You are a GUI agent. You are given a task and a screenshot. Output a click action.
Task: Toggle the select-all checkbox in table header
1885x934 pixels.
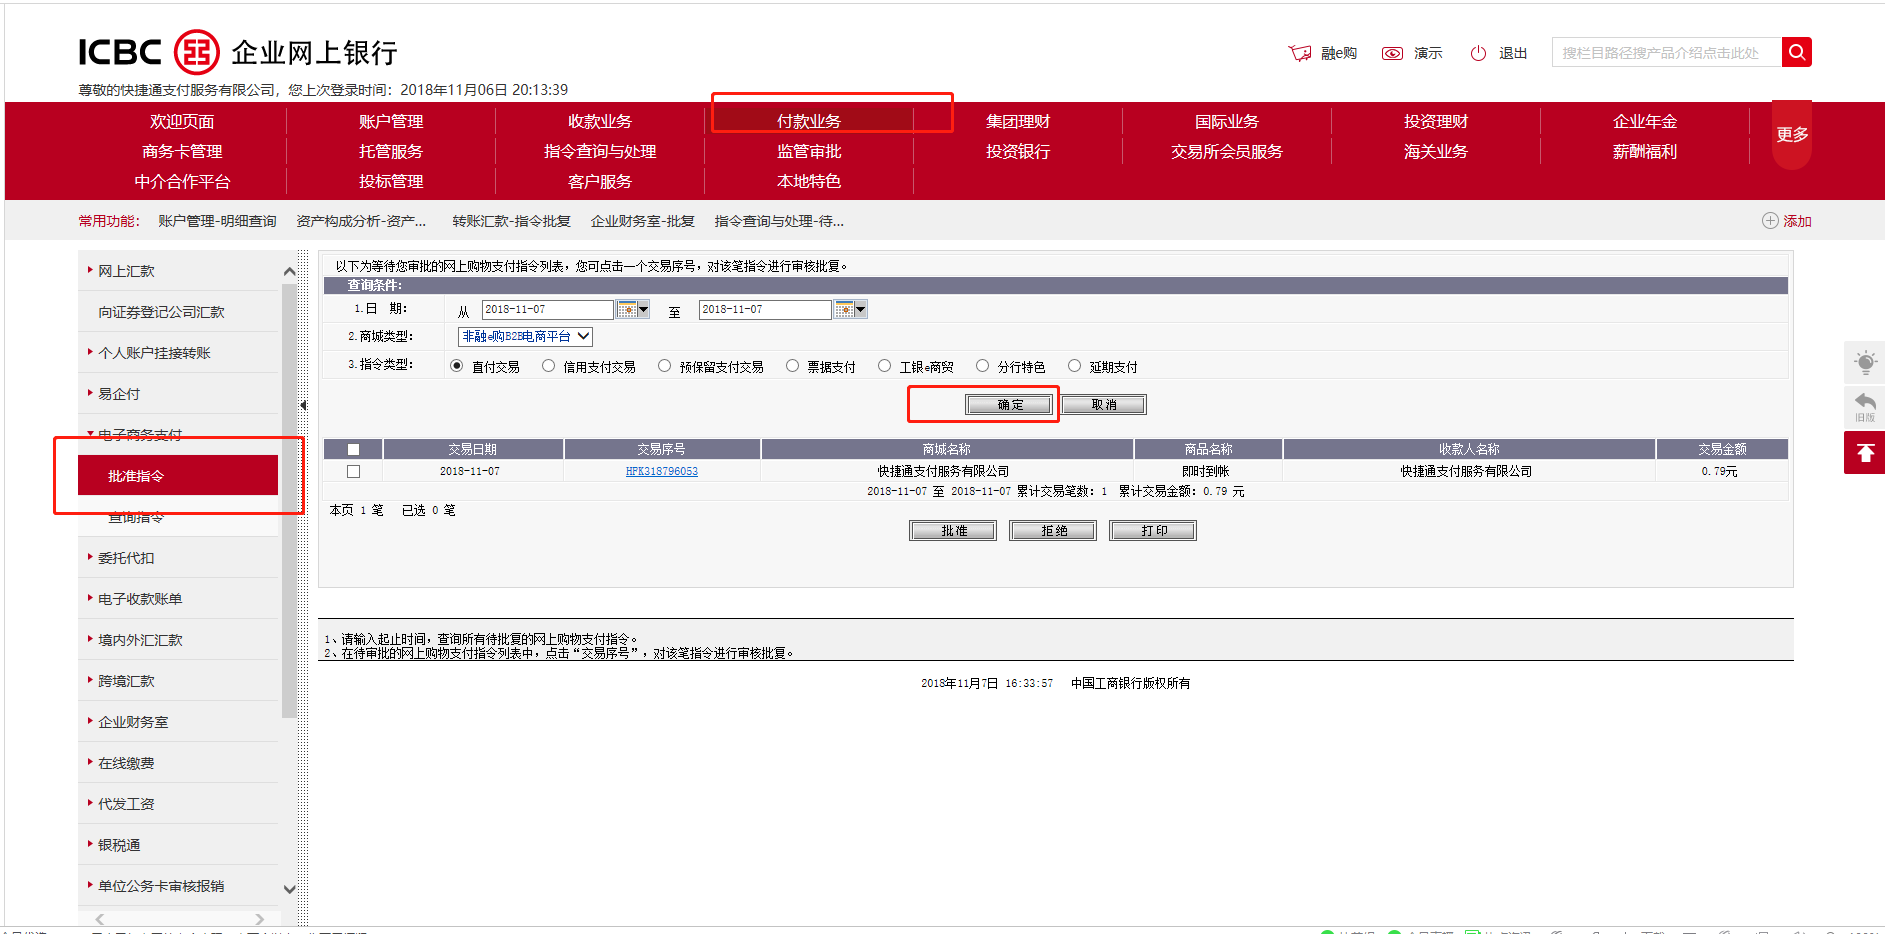353,450
